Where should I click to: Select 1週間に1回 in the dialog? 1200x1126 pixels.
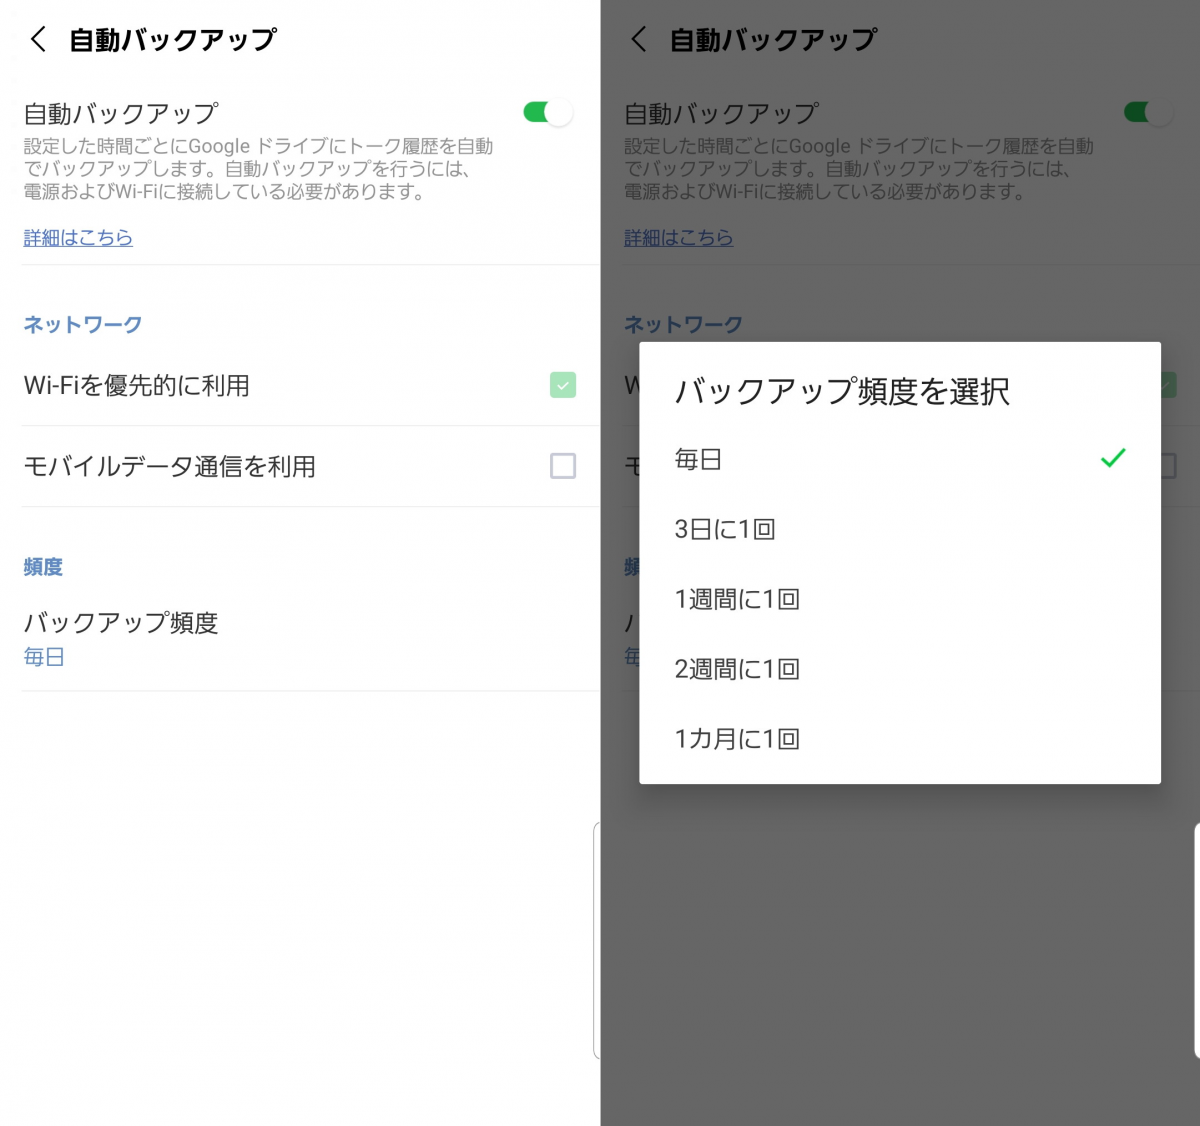[x=737, y=598]
